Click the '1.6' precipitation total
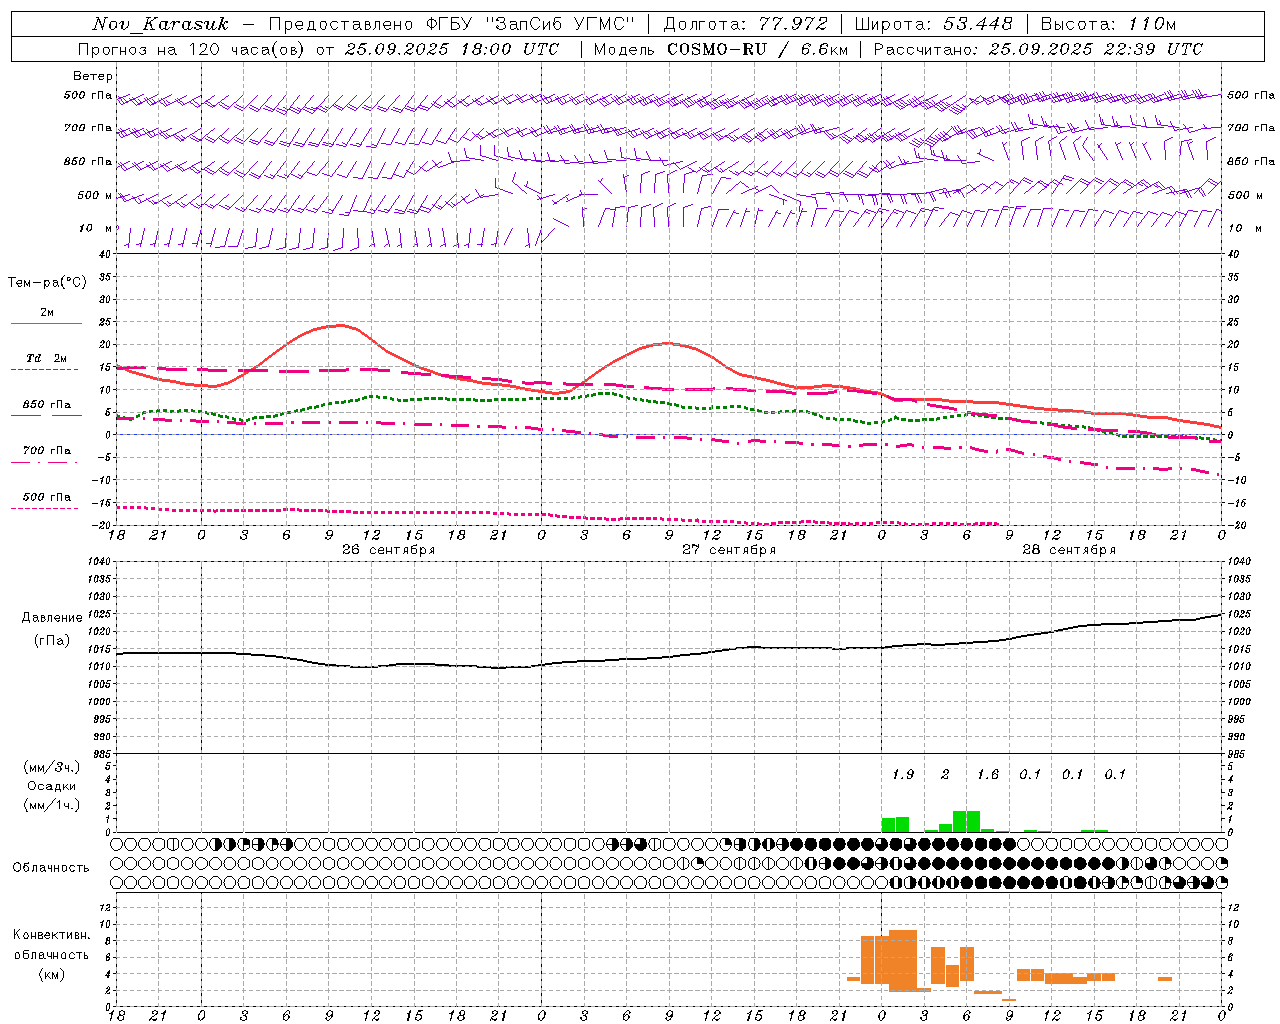The height and width of the screenshot is (1024, 1280). (x=988, y=774)
